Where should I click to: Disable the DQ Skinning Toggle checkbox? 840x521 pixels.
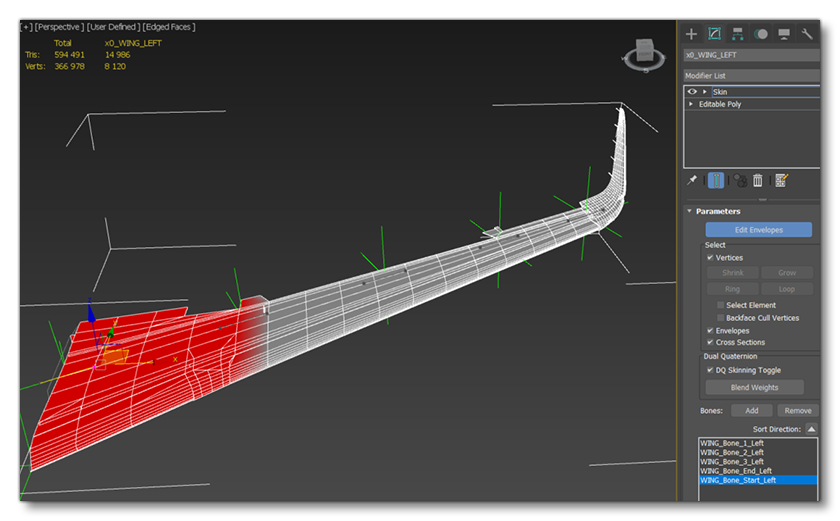pos(710,370)
